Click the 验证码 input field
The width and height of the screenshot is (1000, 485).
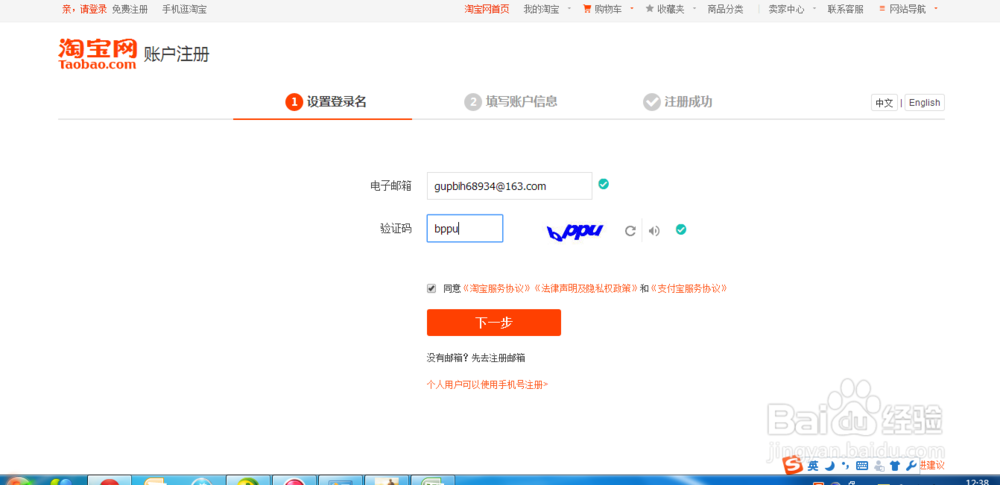coord(465,228)
